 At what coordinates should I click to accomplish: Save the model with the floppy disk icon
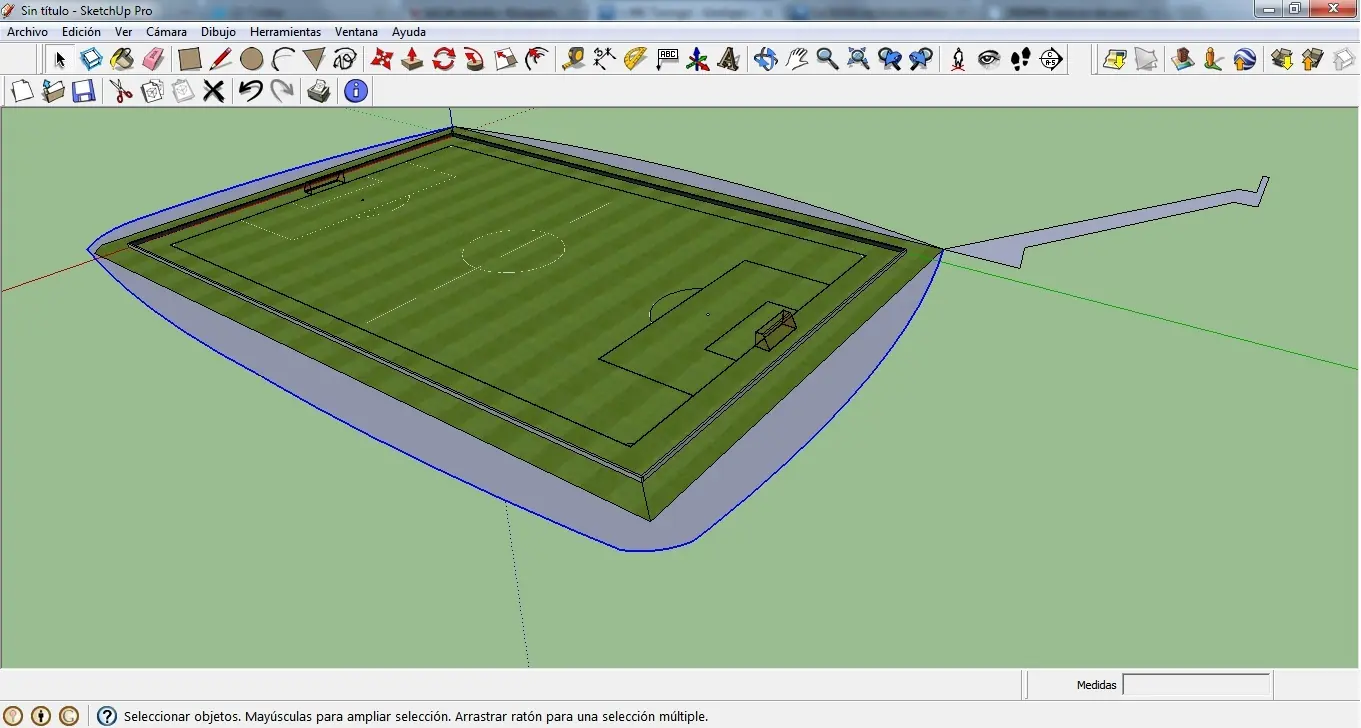point(84,92)
